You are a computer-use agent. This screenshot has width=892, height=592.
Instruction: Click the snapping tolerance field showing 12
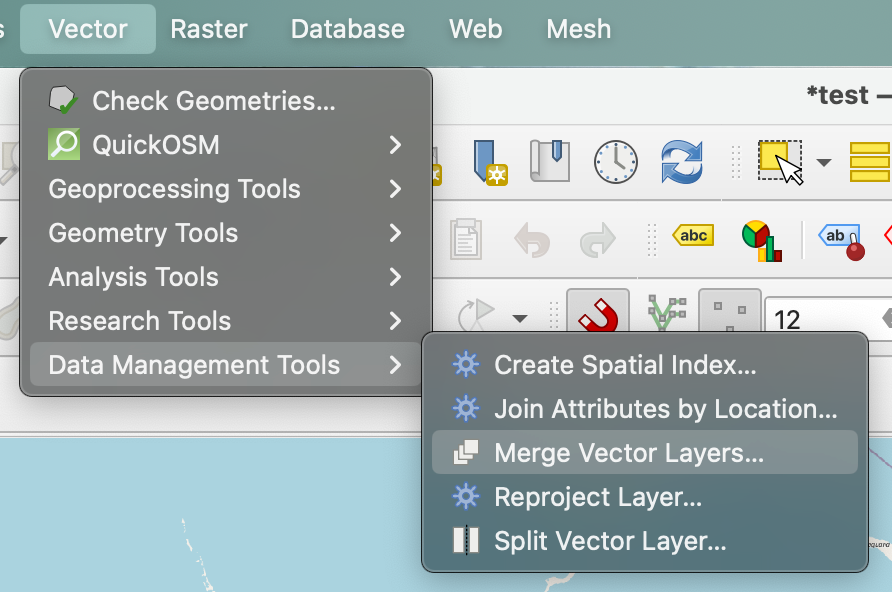[828, 318]
